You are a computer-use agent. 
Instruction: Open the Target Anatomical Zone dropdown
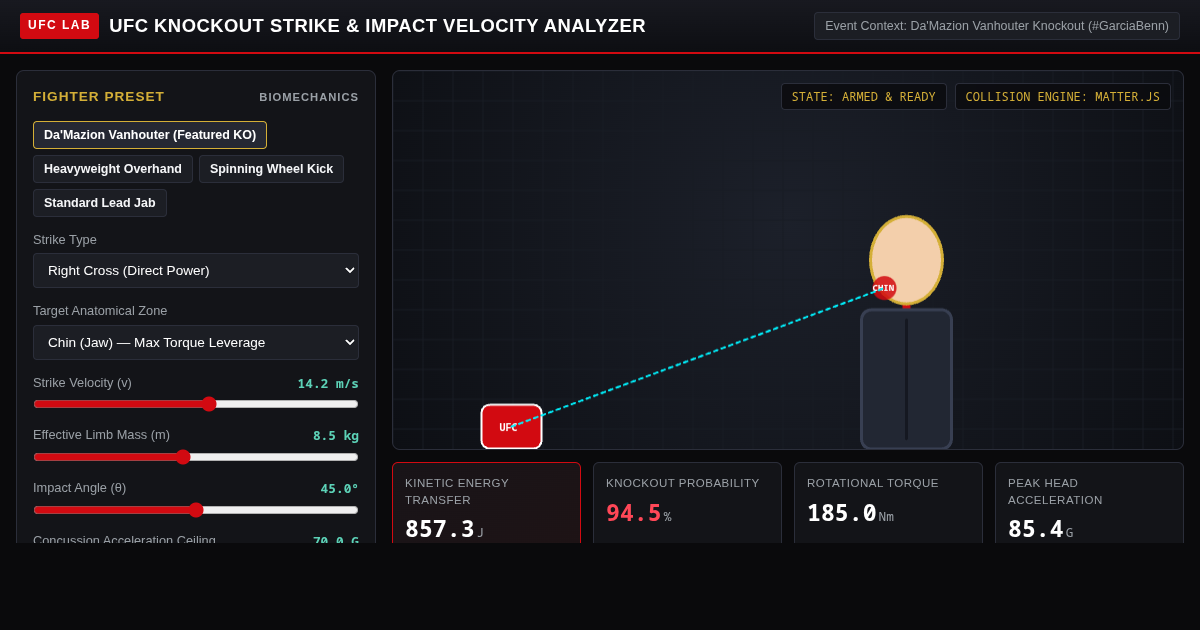click(x=196, y=342)
